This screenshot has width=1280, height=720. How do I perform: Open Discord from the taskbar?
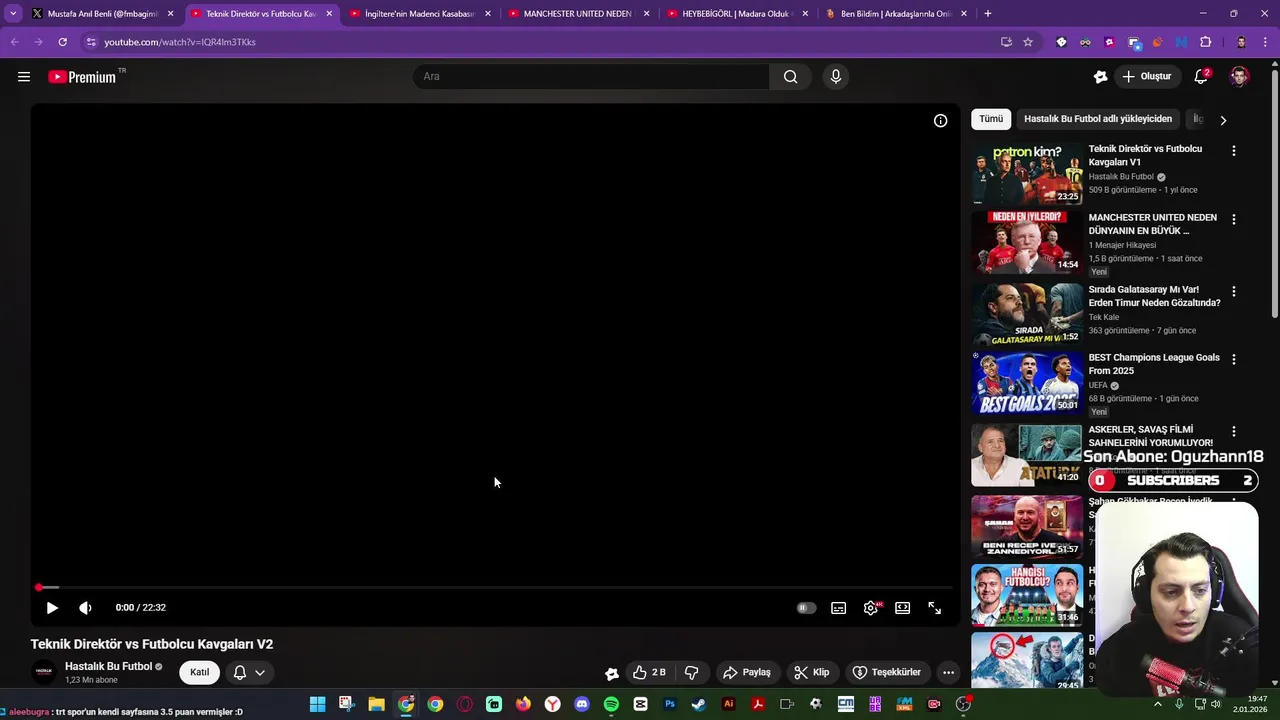582,704
